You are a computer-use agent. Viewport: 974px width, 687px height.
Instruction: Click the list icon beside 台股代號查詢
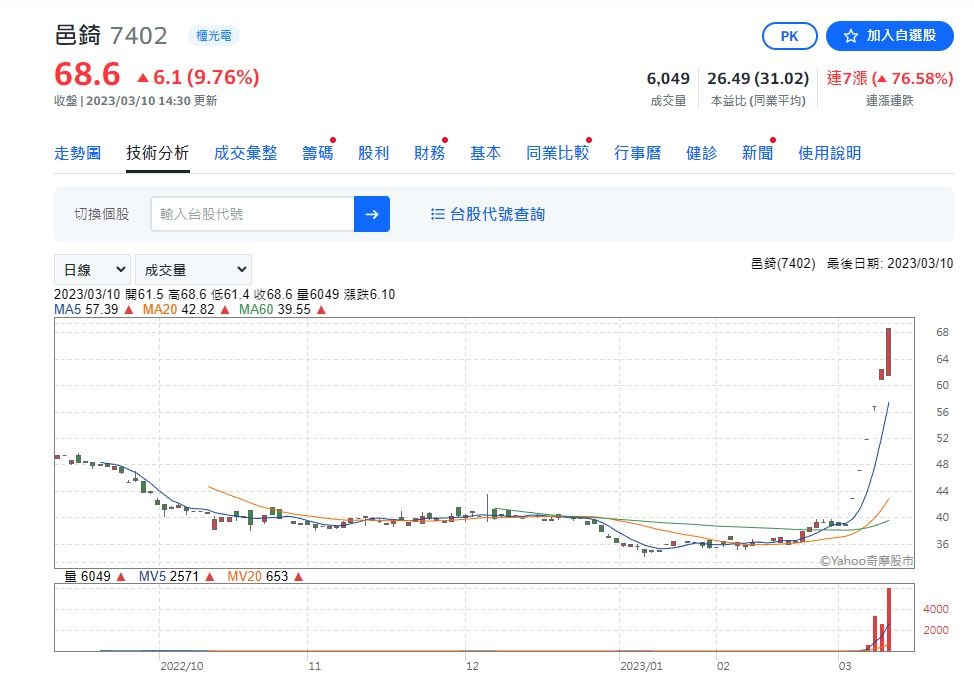[437, 214]
